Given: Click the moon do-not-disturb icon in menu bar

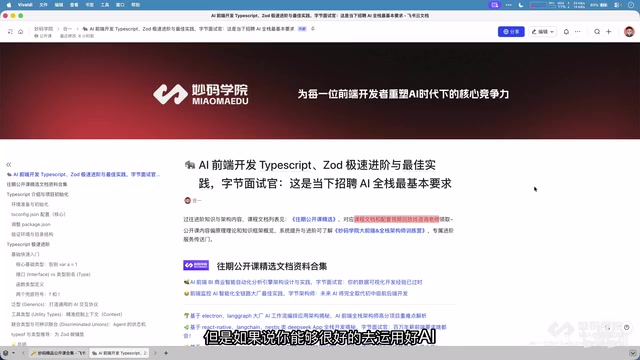Looking at the screenshot, I should [x=521, y=5].
